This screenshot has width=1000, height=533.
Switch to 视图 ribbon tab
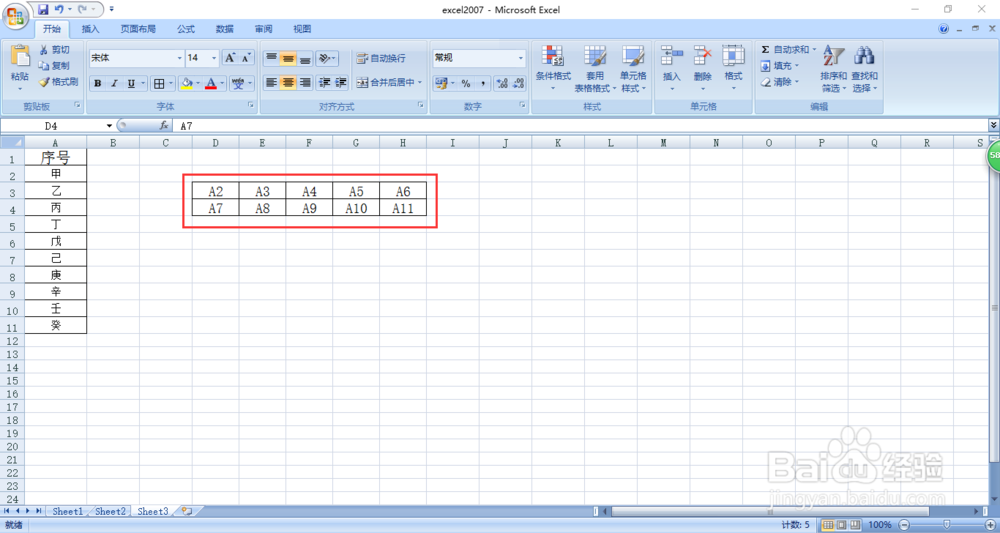click(302, 29)
